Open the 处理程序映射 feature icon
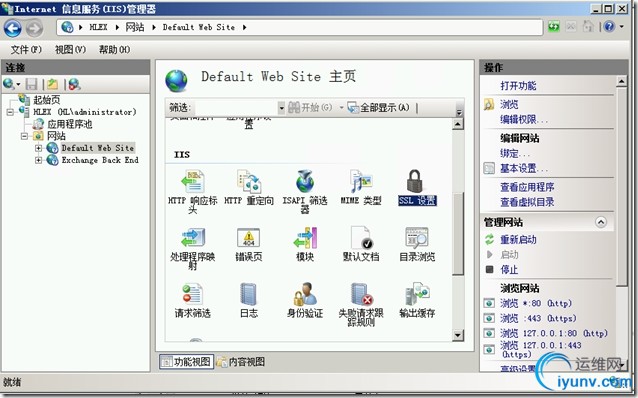Screen dimensions: 638x398 click(193, 238)
